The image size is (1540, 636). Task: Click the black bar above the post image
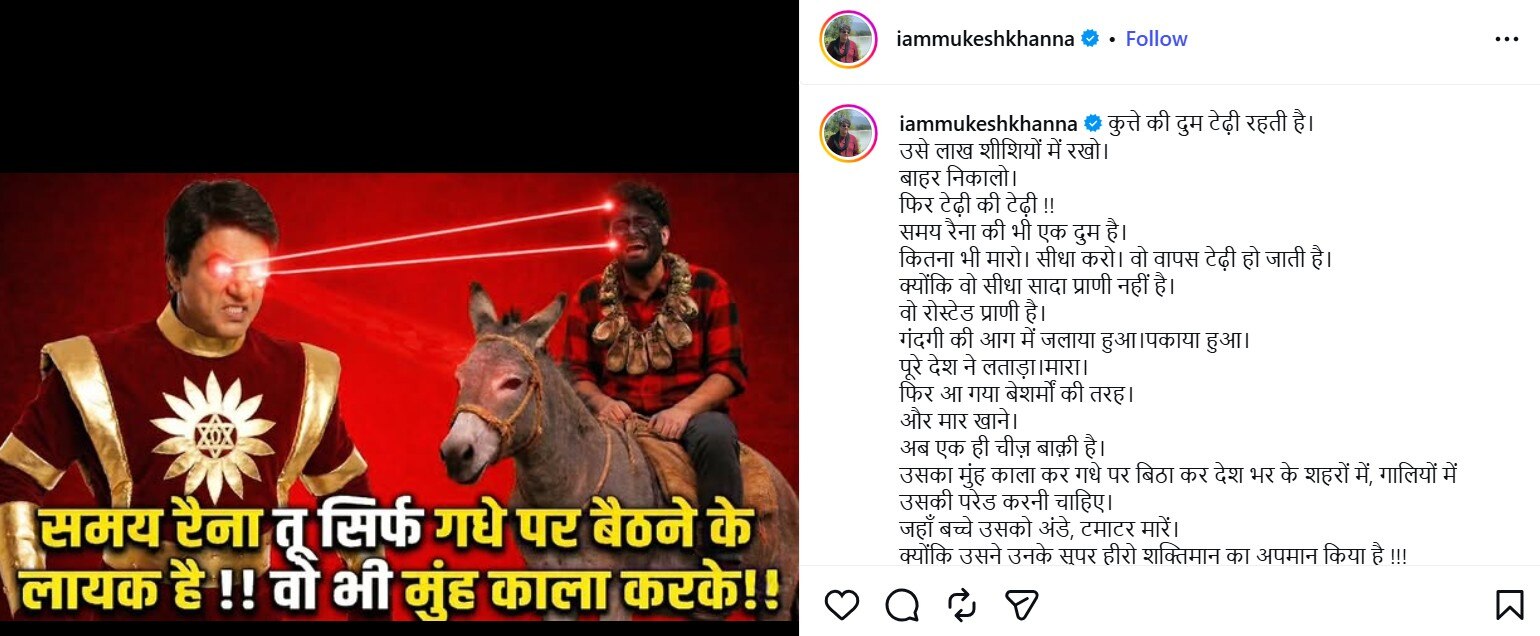click(x=400, y=86)
